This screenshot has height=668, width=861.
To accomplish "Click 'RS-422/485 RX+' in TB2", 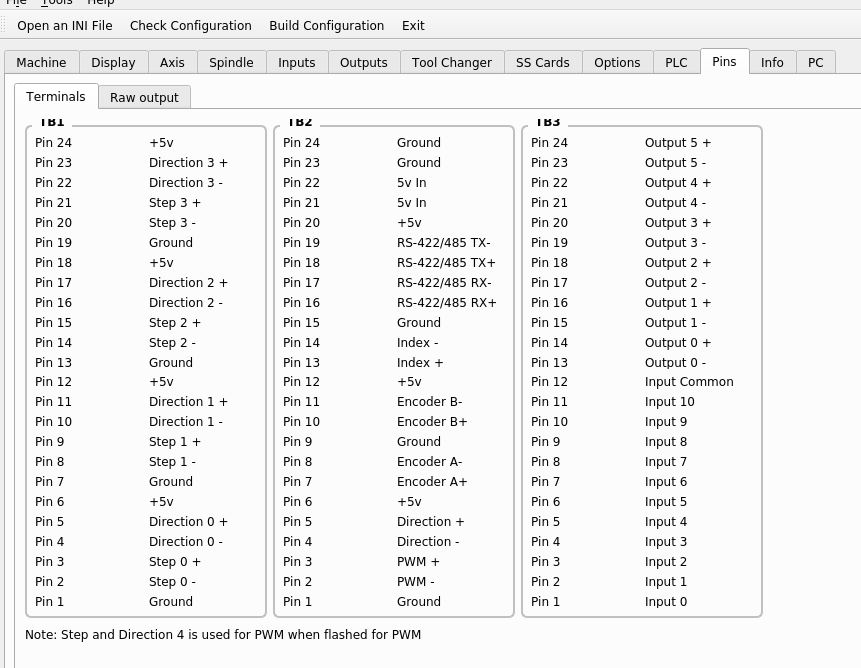I will [x=447, y=302].
